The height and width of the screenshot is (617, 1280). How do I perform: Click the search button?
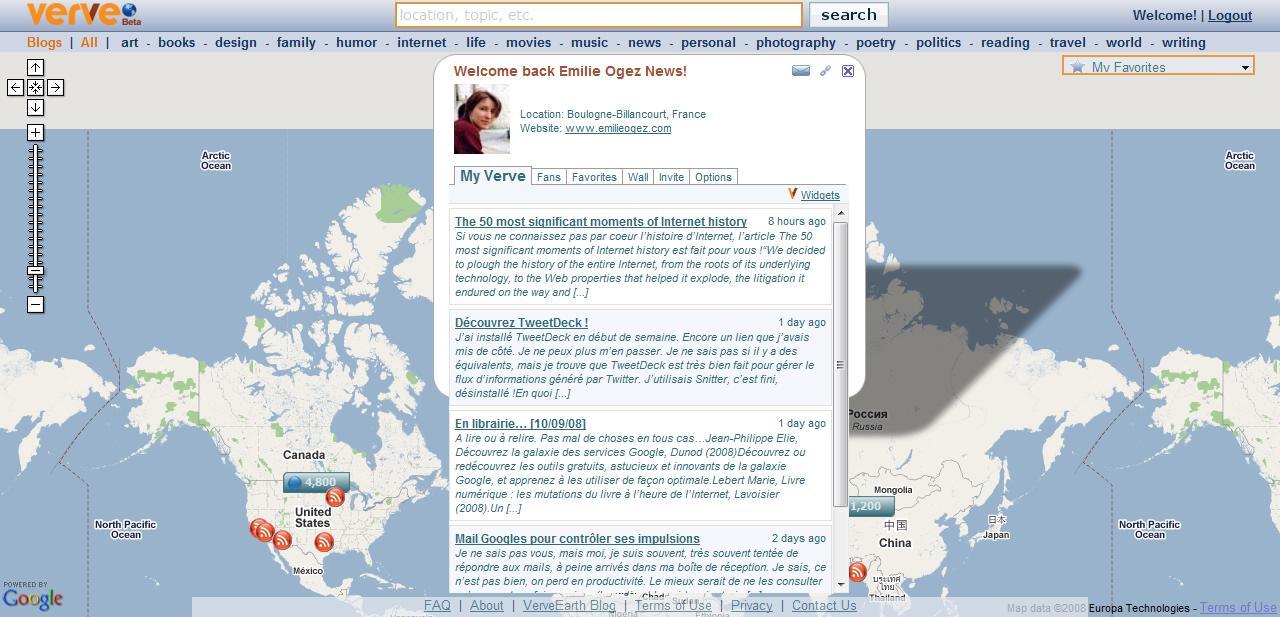pos(848,15)
